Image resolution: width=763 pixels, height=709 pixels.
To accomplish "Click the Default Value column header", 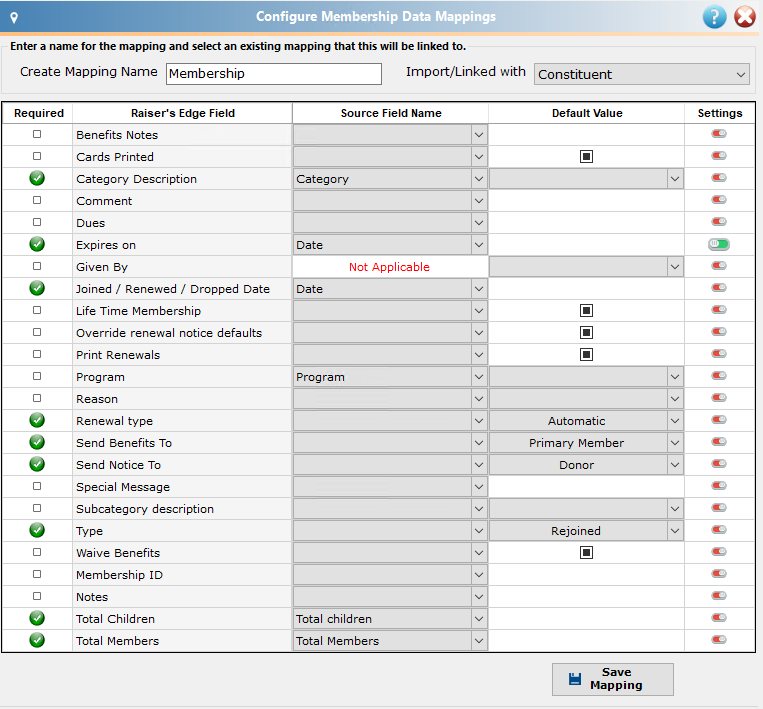I will [x=587, y=113].
